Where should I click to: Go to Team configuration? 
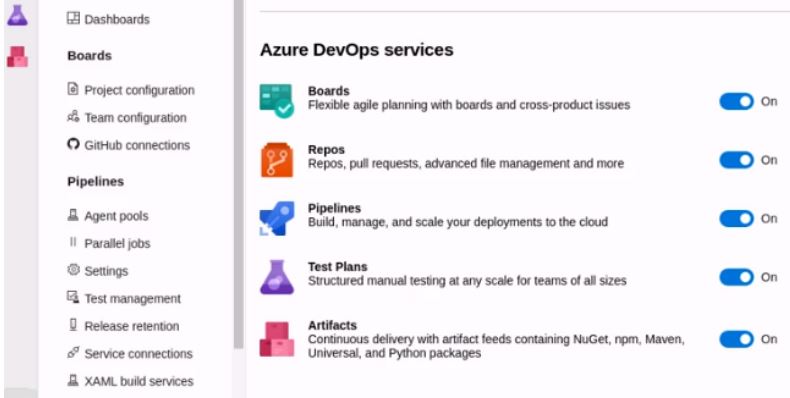tap(135, 117)
